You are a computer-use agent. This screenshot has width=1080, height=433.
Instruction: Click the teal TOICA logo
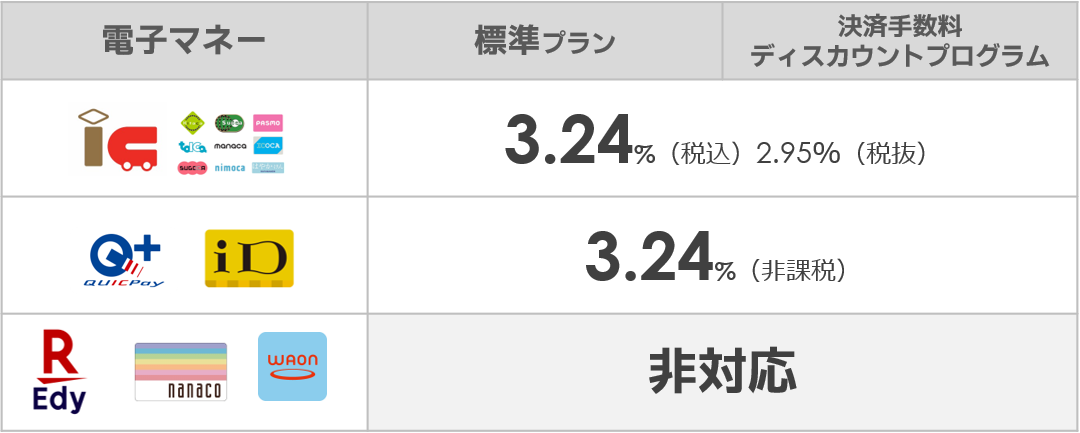coord(193,146)
